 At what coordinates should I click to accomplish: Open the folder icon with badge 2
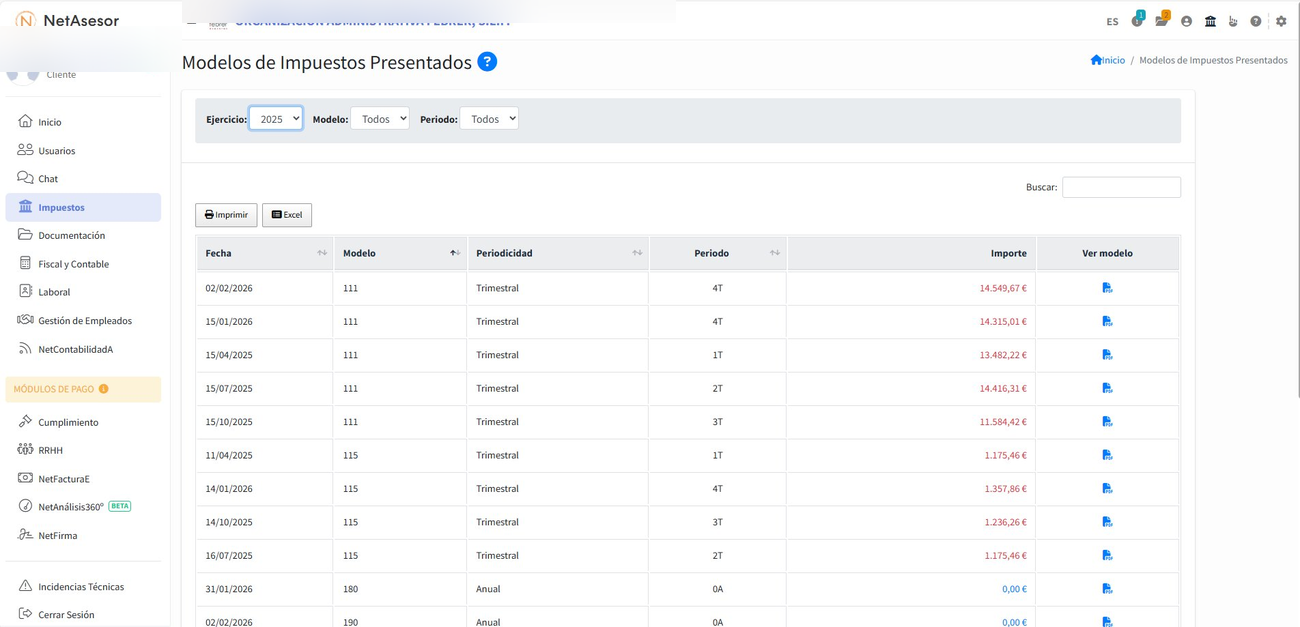tap(1161, 20)
